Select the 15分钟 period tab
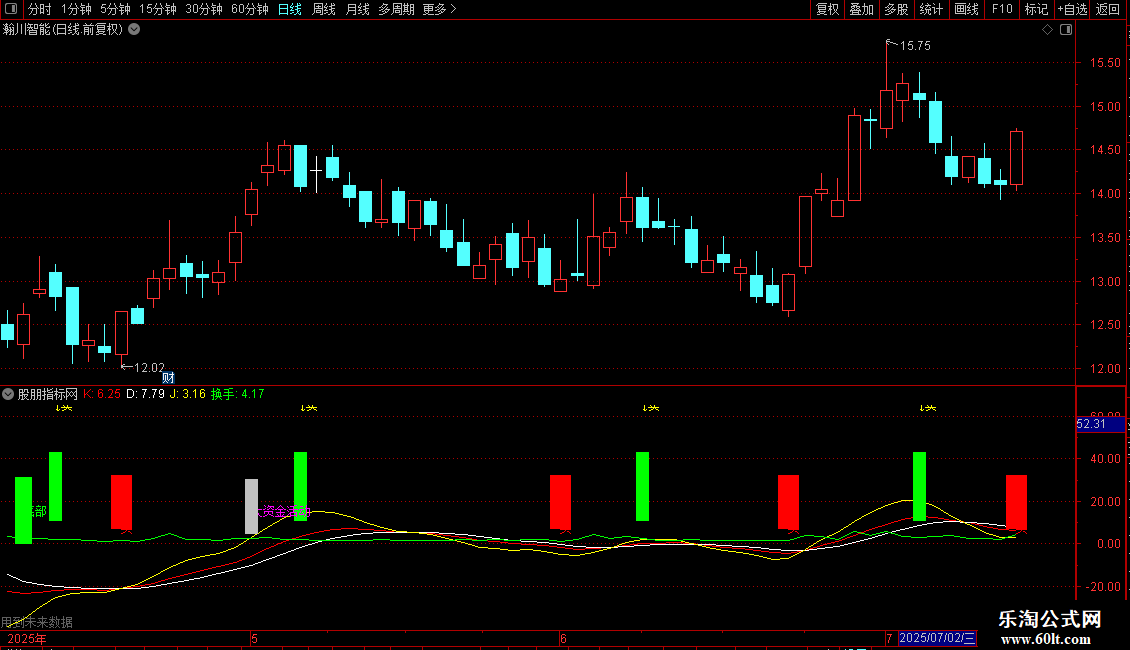Image resolution: width=1130 pixels, height=650 pixels. 158,9
